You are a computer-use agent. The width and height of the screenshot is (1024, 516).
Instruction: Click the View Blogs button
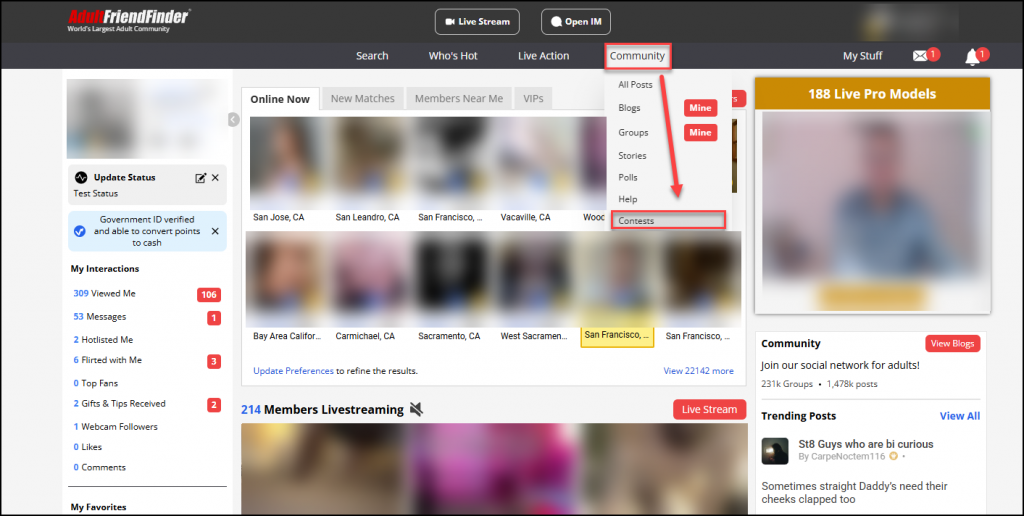coord(952,344)
